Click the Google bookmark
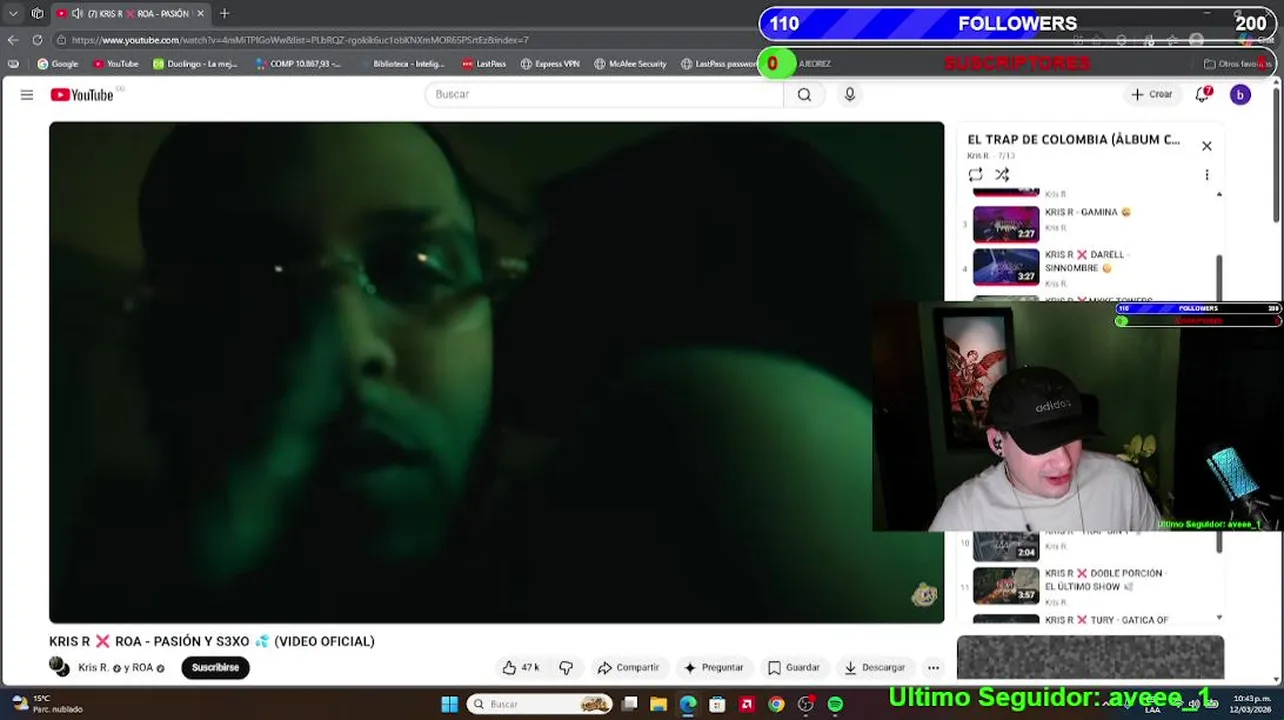Screen dimensions: 1284x720 tap(58, 64)
